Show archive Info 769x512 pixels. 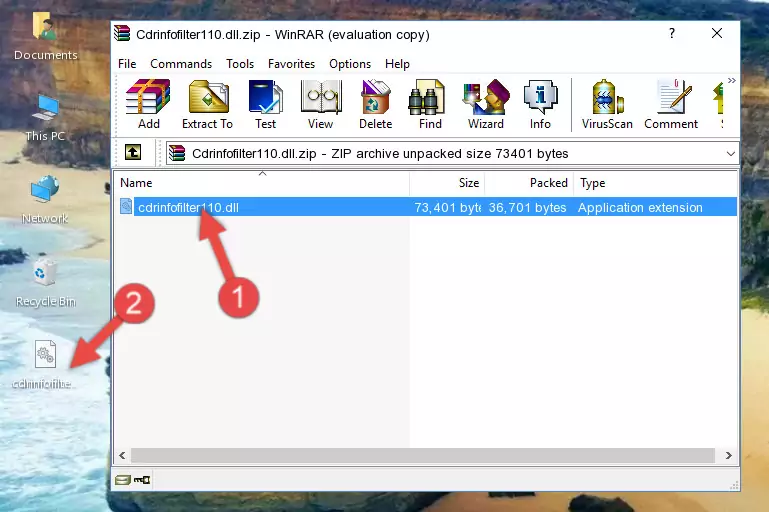point(540,104)
